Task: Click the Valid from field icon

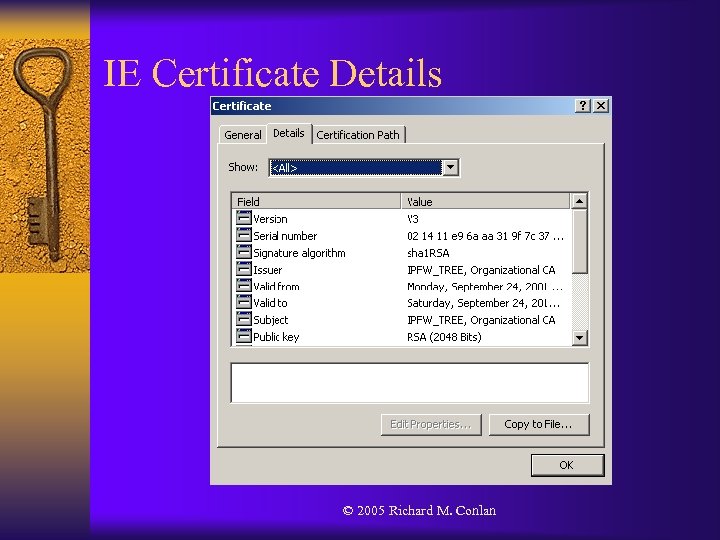Action: pyautogui.click(x=244, y=285)
